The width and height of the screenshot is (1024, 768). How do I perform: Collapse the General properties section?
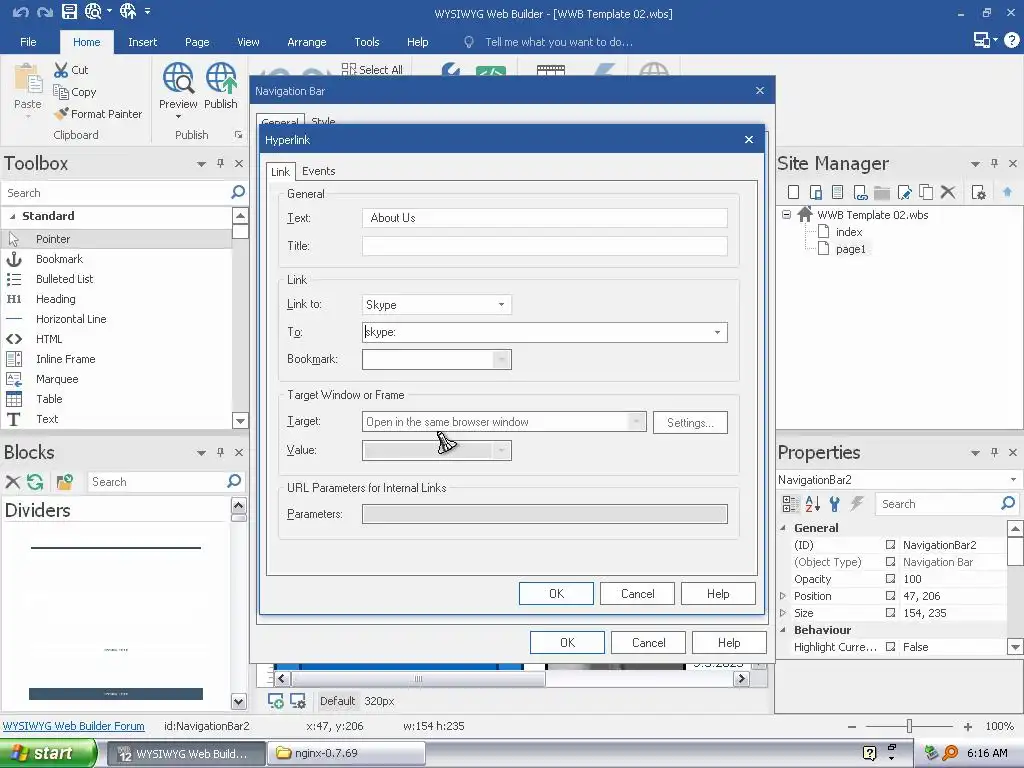(x=783, y=528)
